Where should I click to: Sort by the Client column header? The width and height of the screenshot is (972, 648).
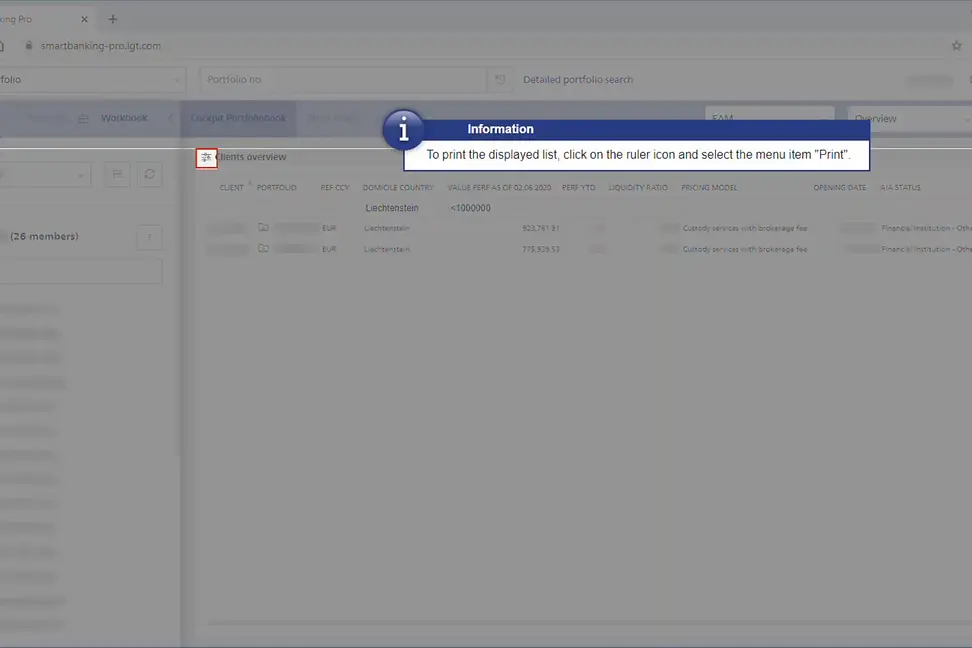click(x=231, y=188)
